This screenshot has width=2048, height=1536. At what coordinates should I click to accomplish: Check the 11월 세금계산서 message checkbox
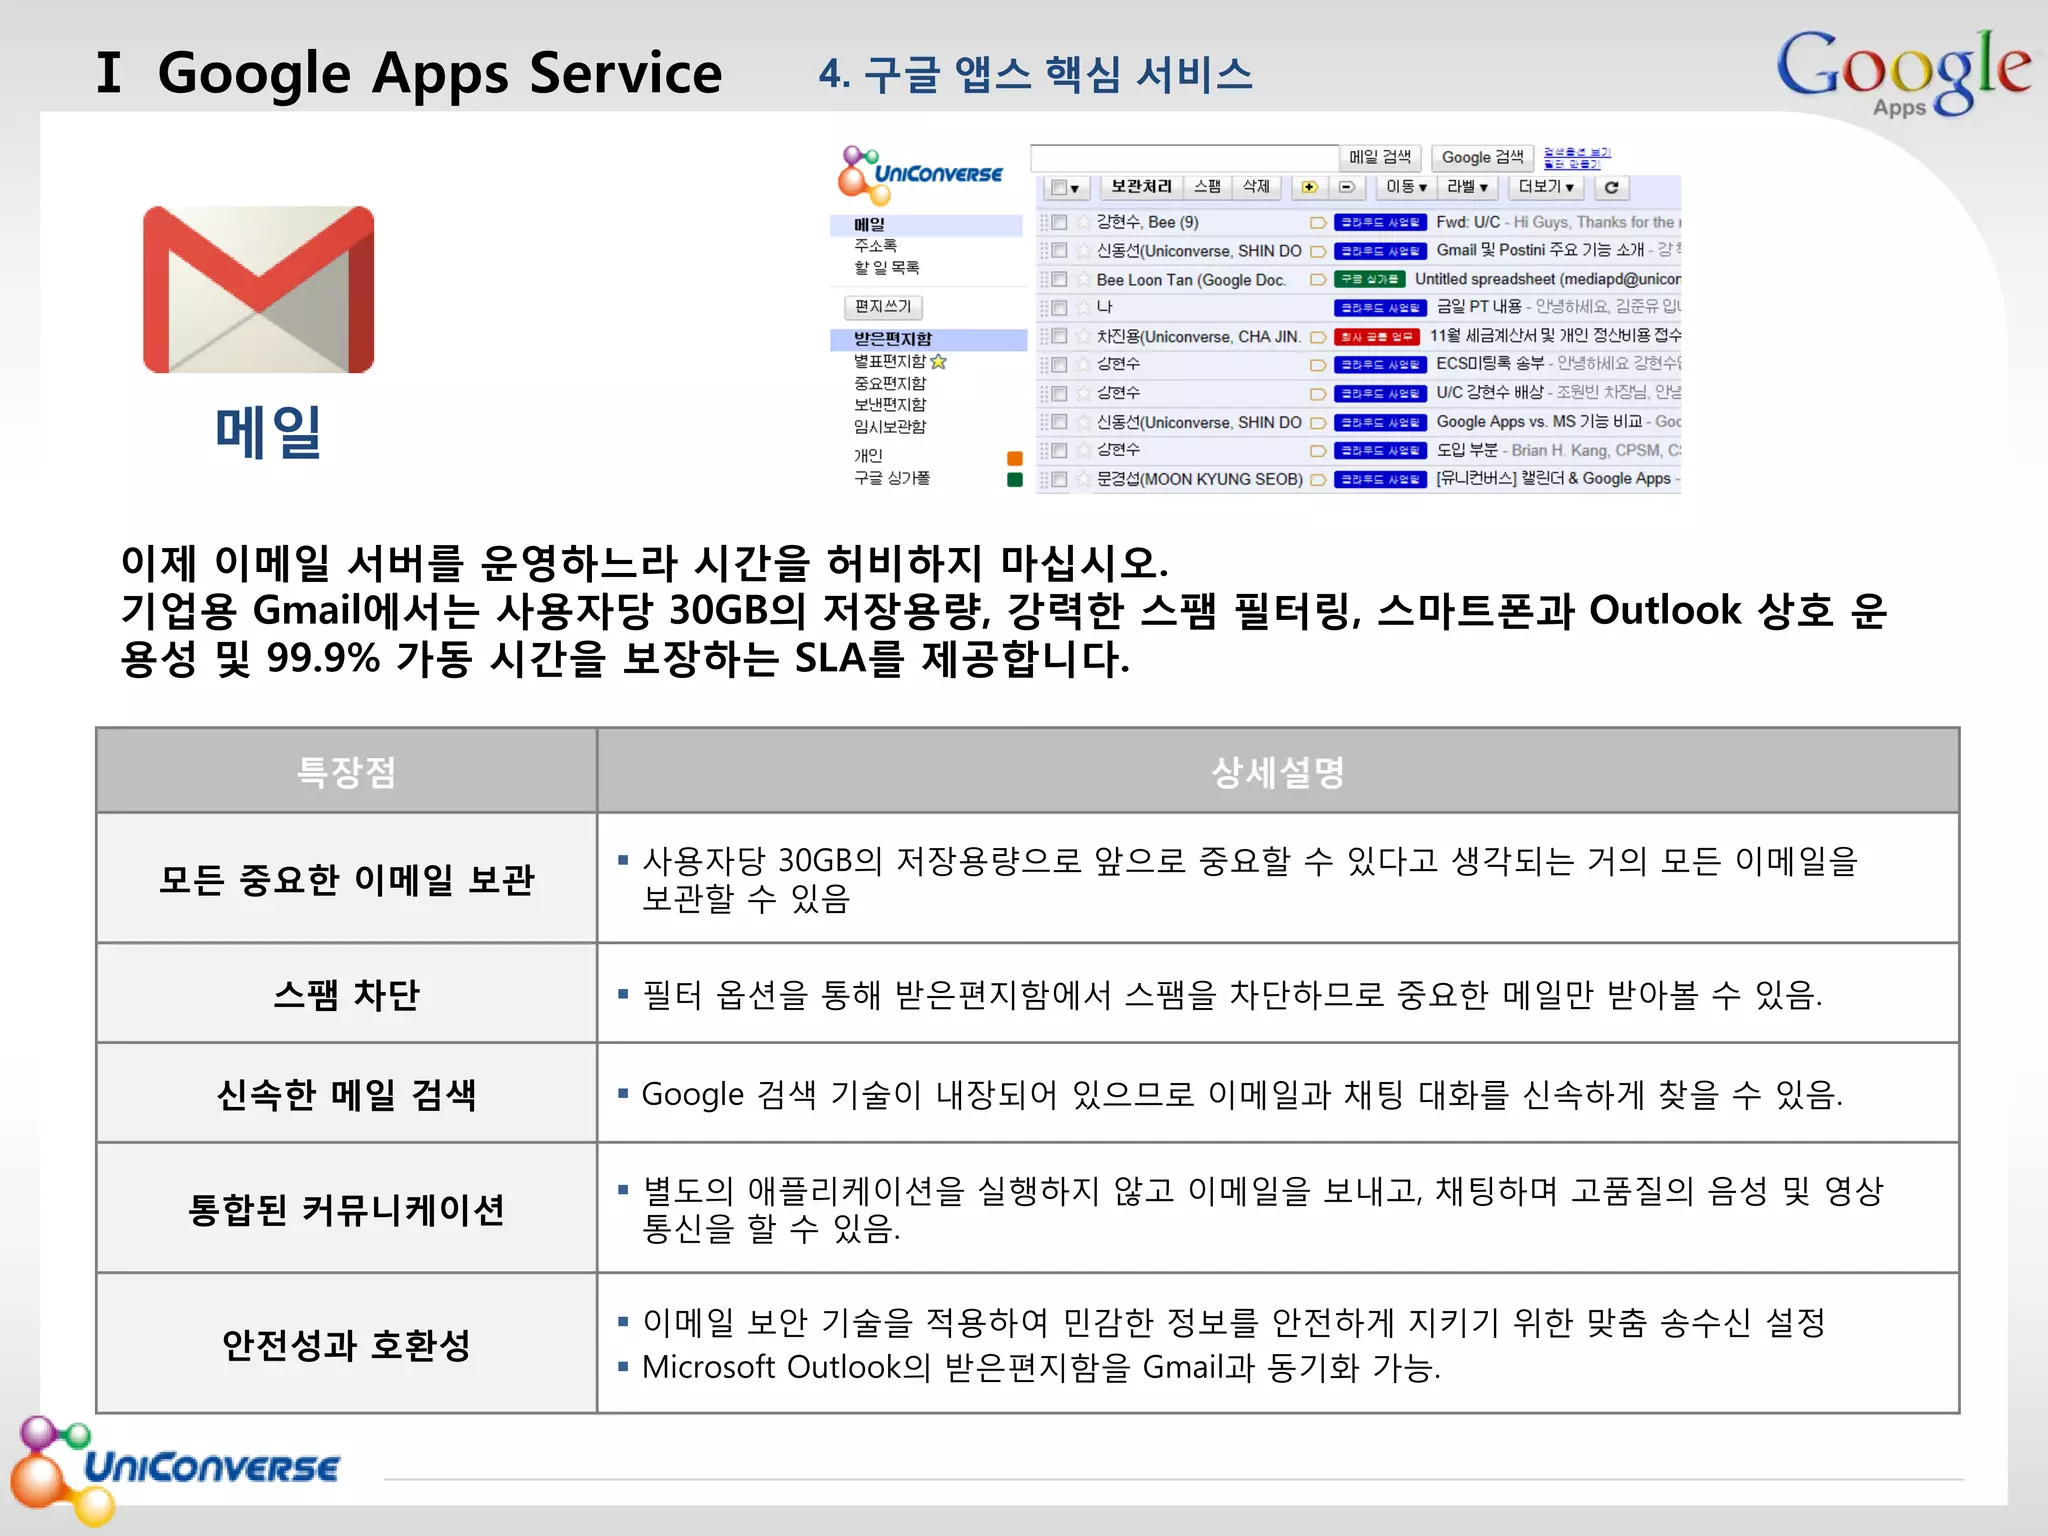click(x=1060, y=336)
